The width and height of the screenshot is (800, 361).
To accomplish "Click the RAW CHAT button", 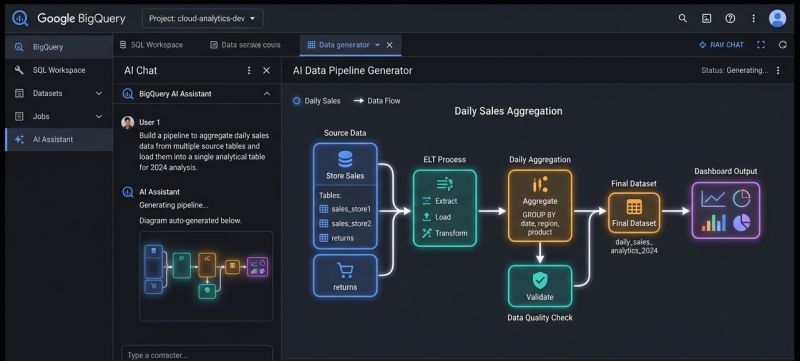I will pos(721,45).
